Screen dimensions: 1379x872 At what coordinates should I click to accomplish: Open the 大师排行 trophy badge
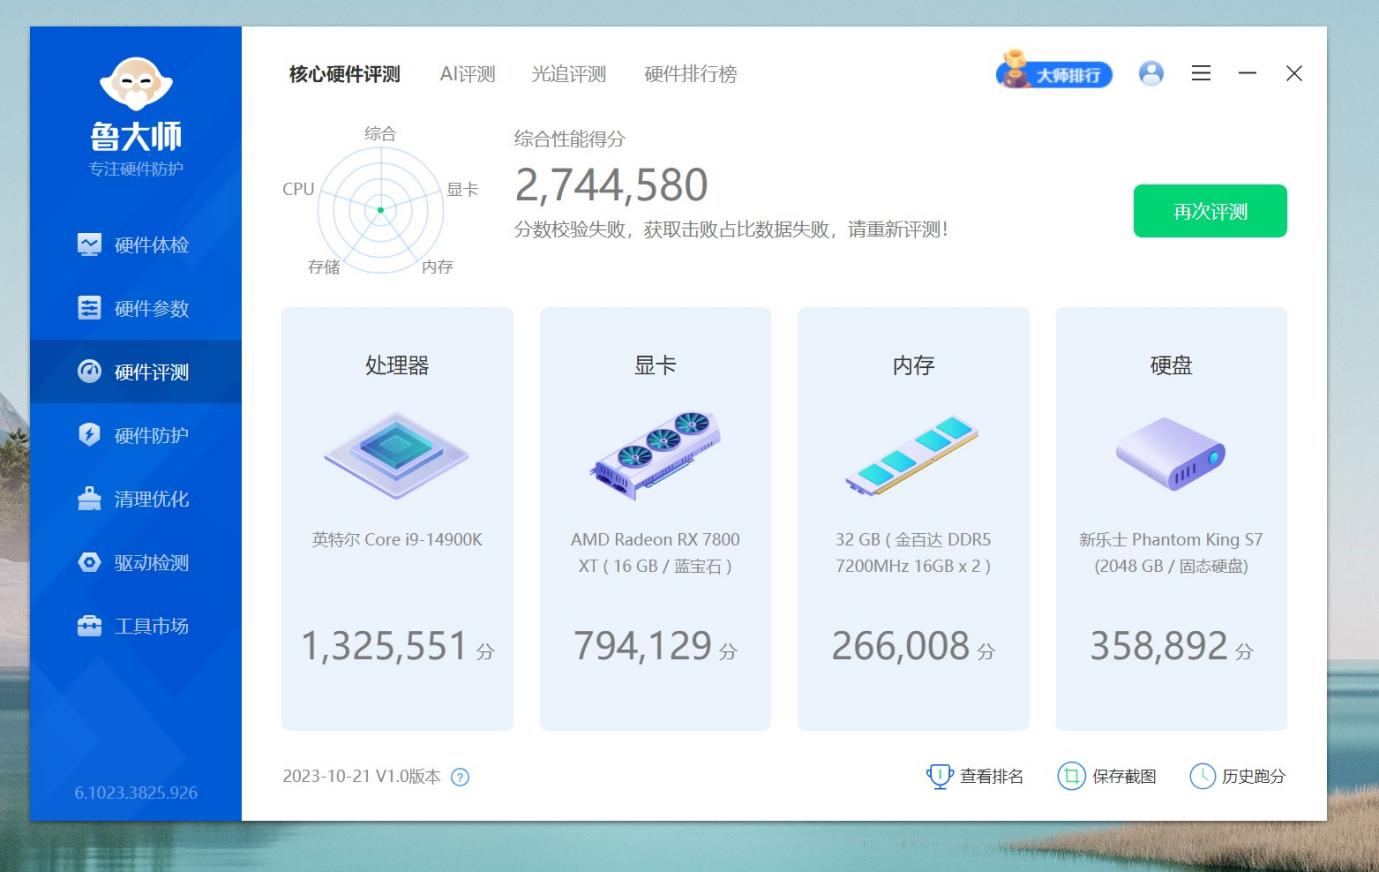(x=1054, y=72)
